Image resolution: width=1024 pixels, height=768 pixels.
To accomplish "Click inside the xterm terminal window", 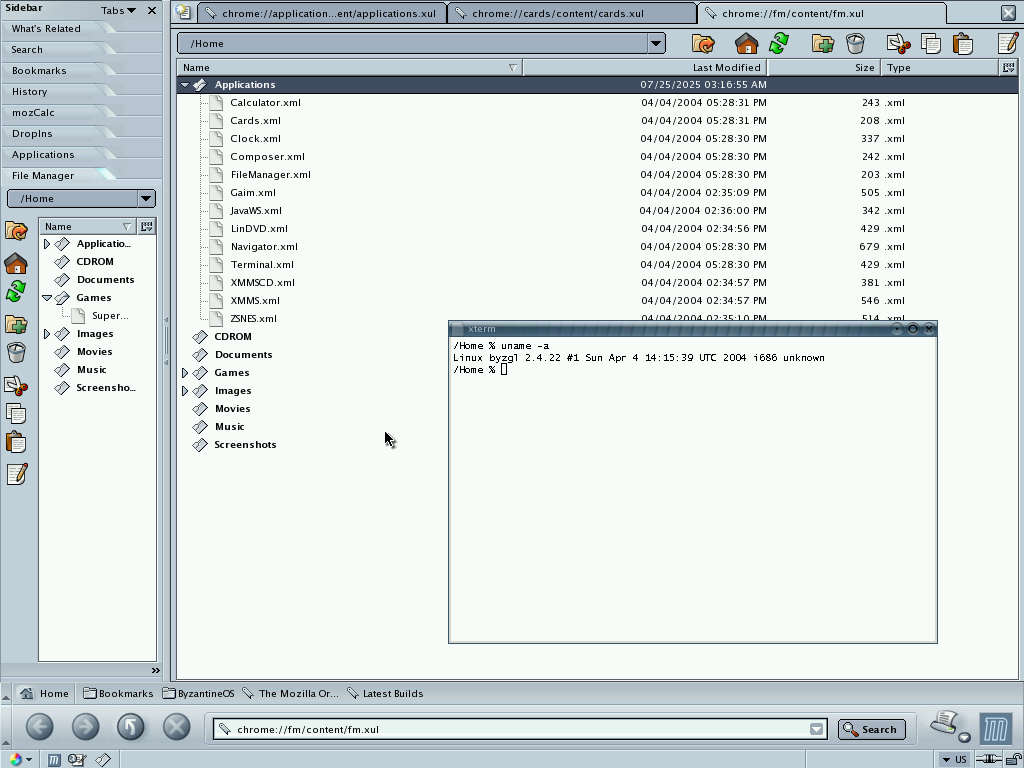I will click(x=693, y=489).
